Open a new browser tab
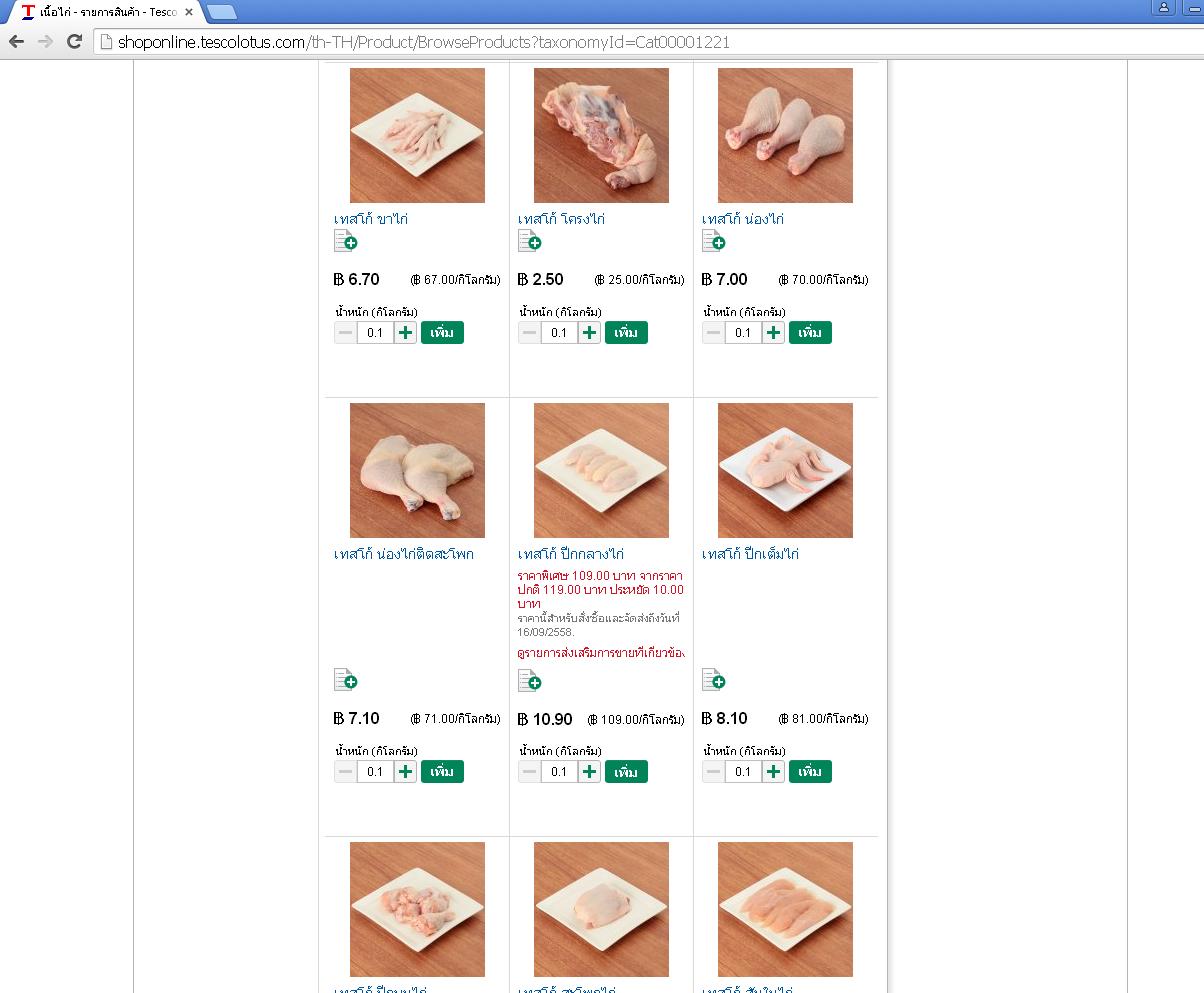Image resolution: width=1204 pixels, height=993 pixels. click(221, 12)
